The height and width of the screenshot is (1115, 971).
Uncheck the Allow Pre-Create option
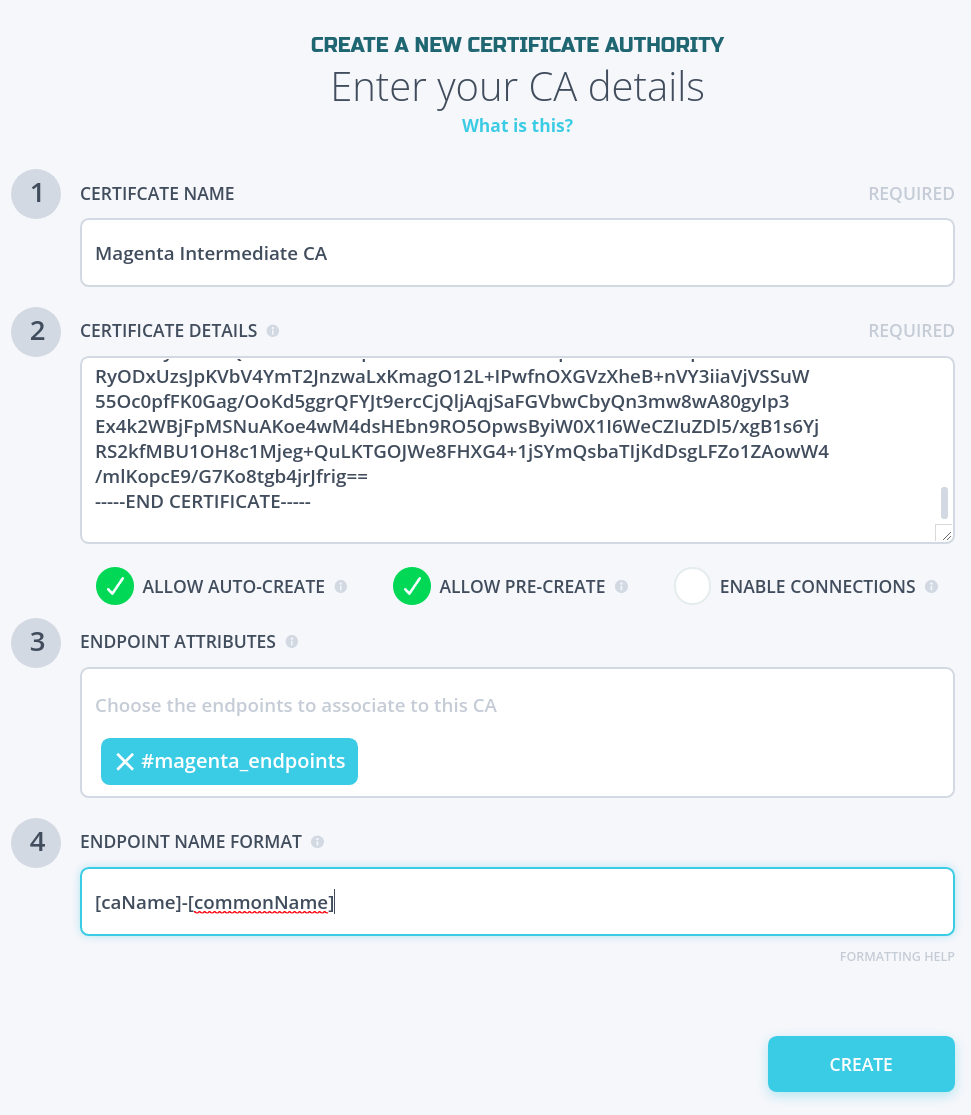point(411,587)
